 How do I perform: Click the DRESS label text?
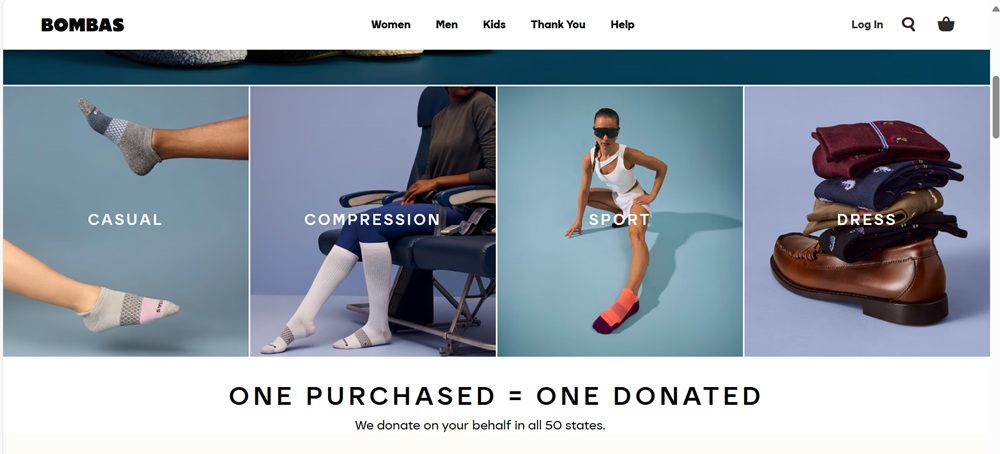point(866,219)
